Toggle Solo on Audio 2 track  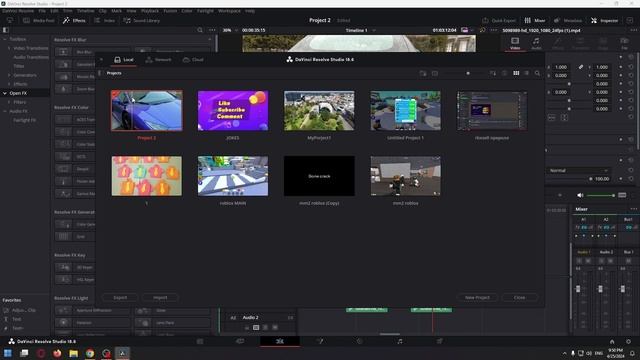point(265,327)
